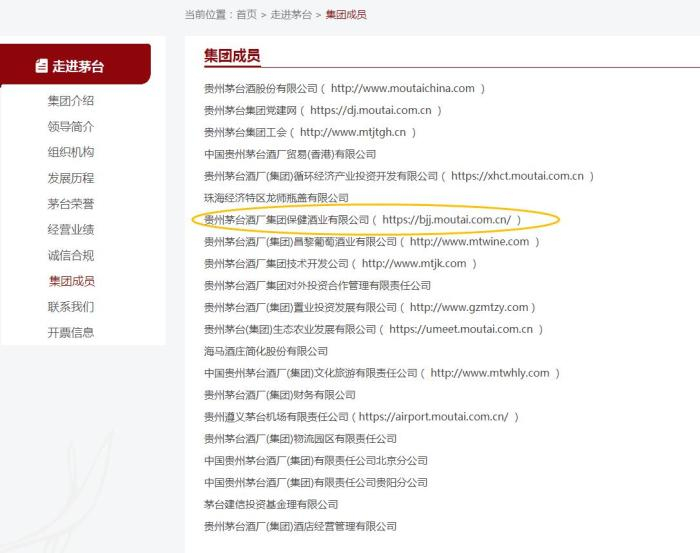Click 贵州茅台酒厂(集团)物流园区有限责任公司 entry
This screenshot has height=553, width=700.
(x=300, y=439)
